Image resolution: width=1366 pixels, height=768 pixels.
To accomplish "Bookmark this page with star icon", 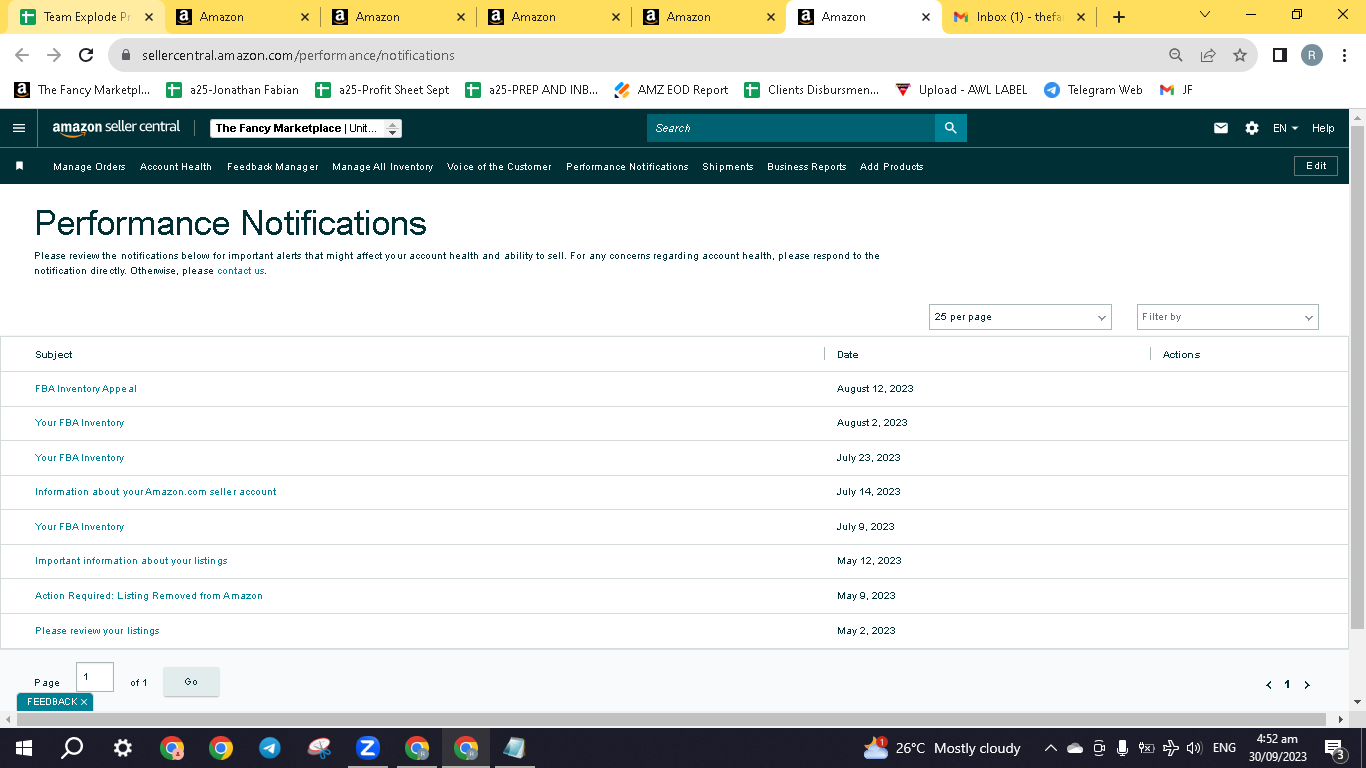I will [1240, 55].
